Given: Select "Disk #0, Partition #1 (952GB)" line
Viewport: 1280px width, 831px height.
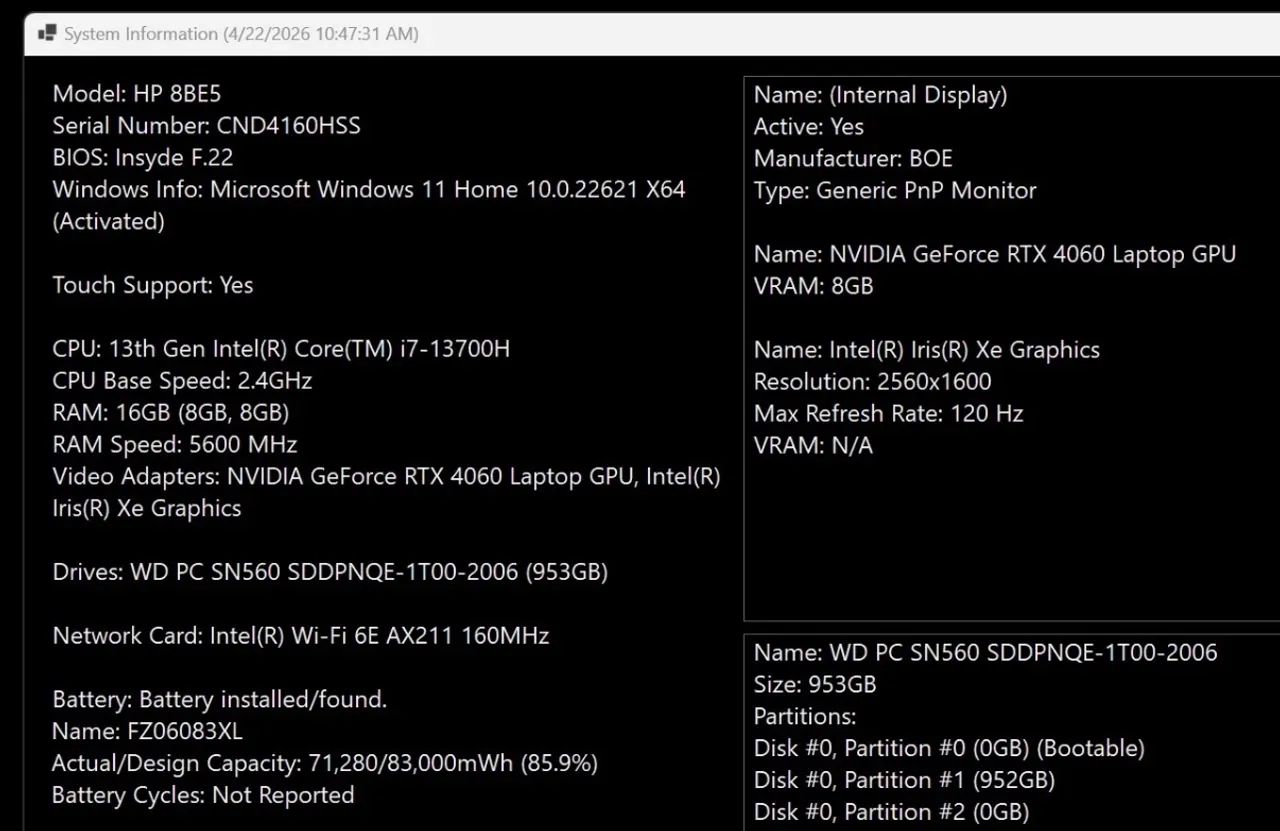Looking at the screenshot, I should (904, 781).
